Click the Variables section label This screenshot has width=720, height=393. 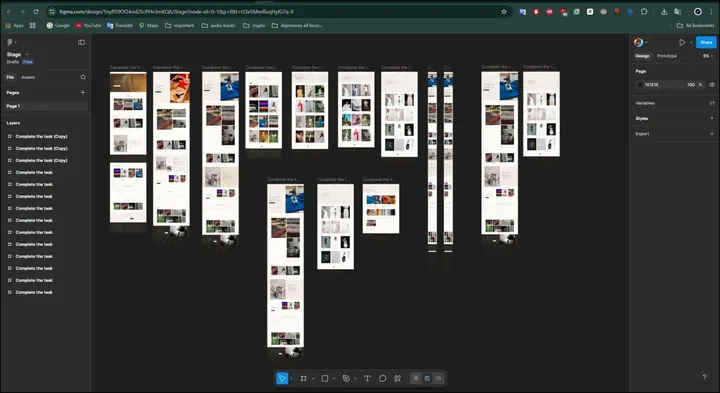645,103
